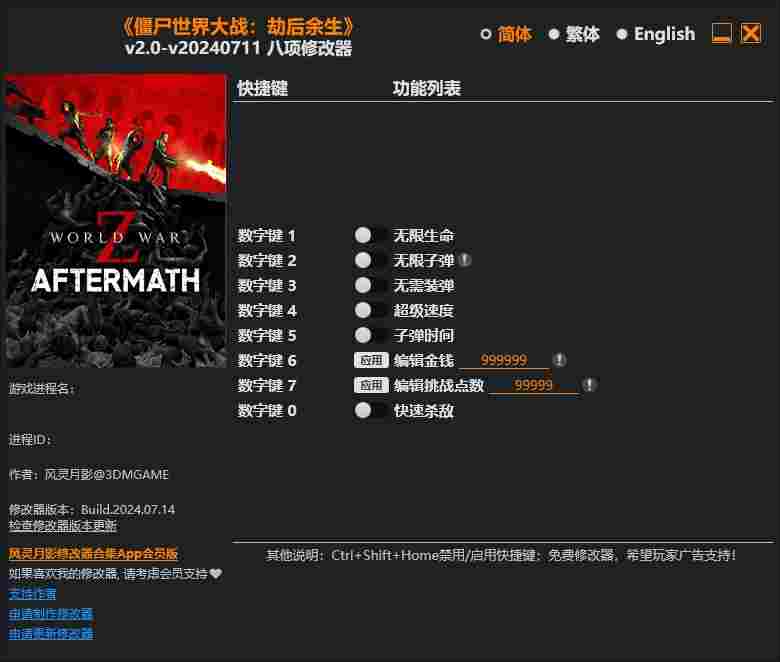780x662 pixels.
Task: Enable the 子弹时间 toggle
Action: tap(371, 335)
